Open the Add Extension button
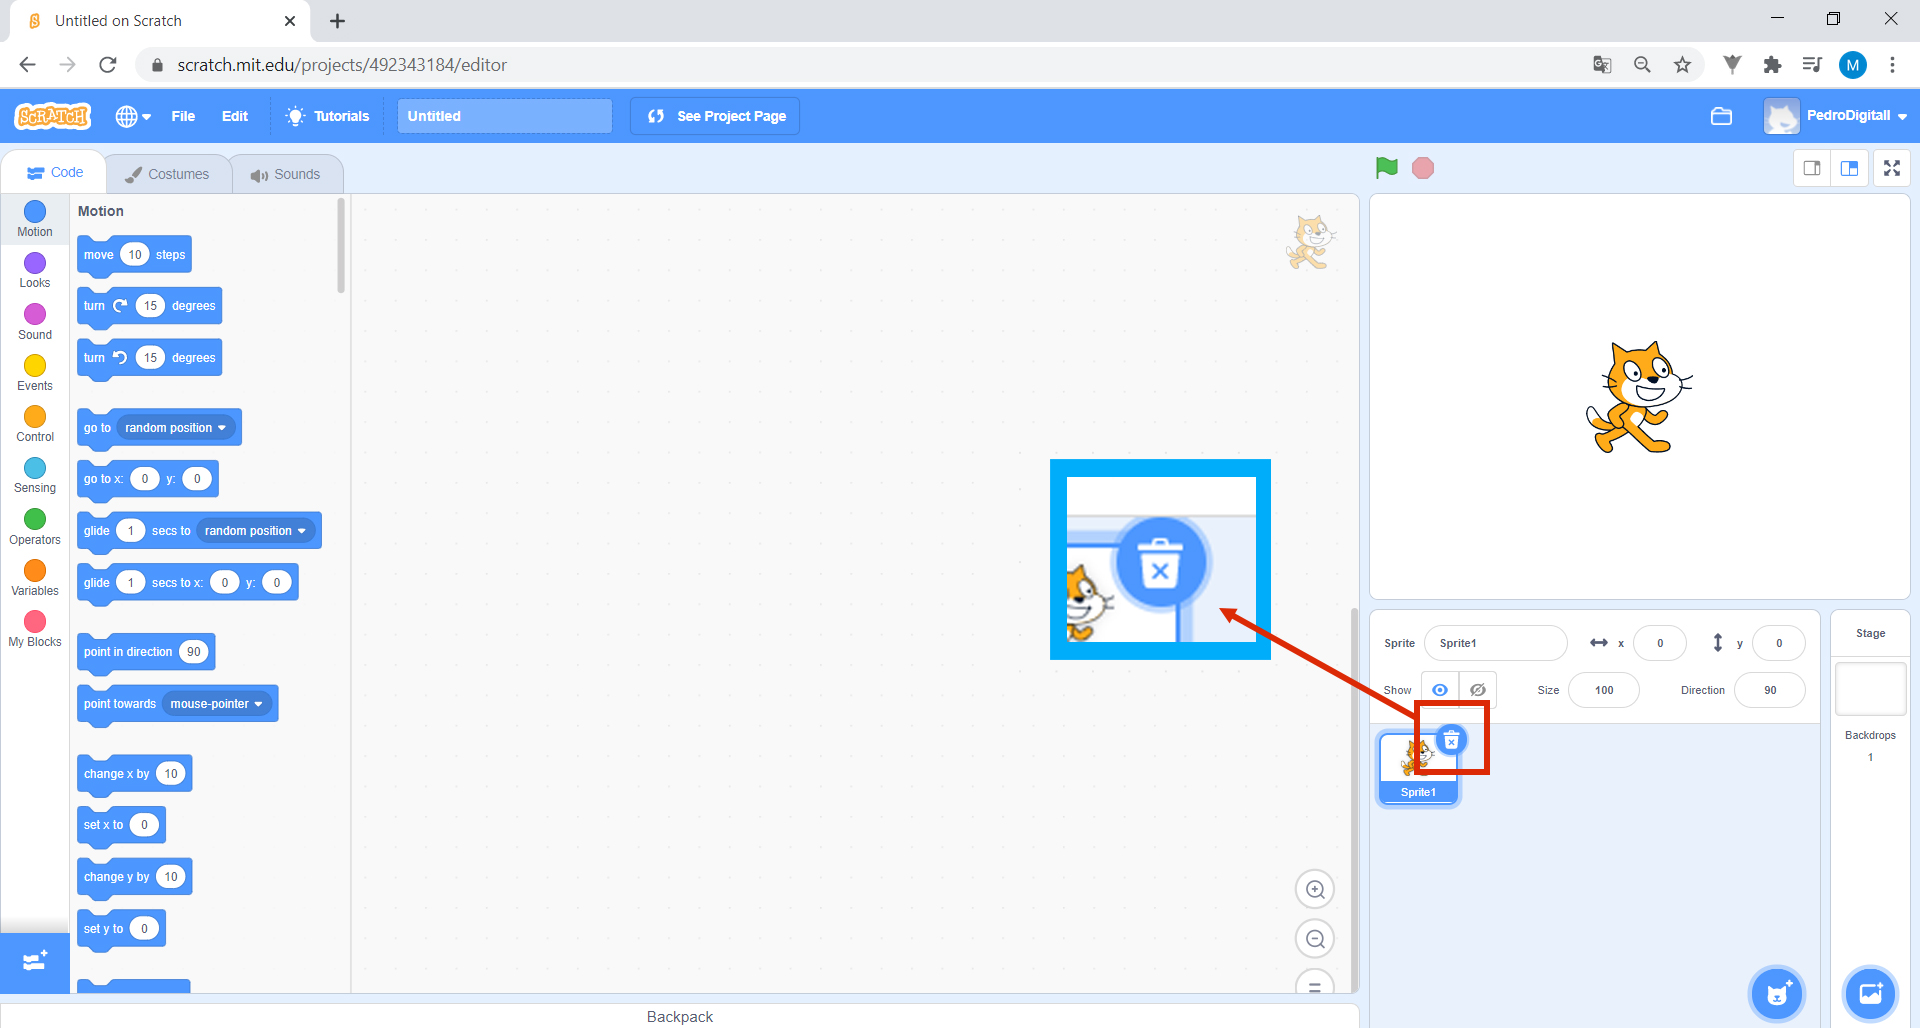 coord(35,962)
